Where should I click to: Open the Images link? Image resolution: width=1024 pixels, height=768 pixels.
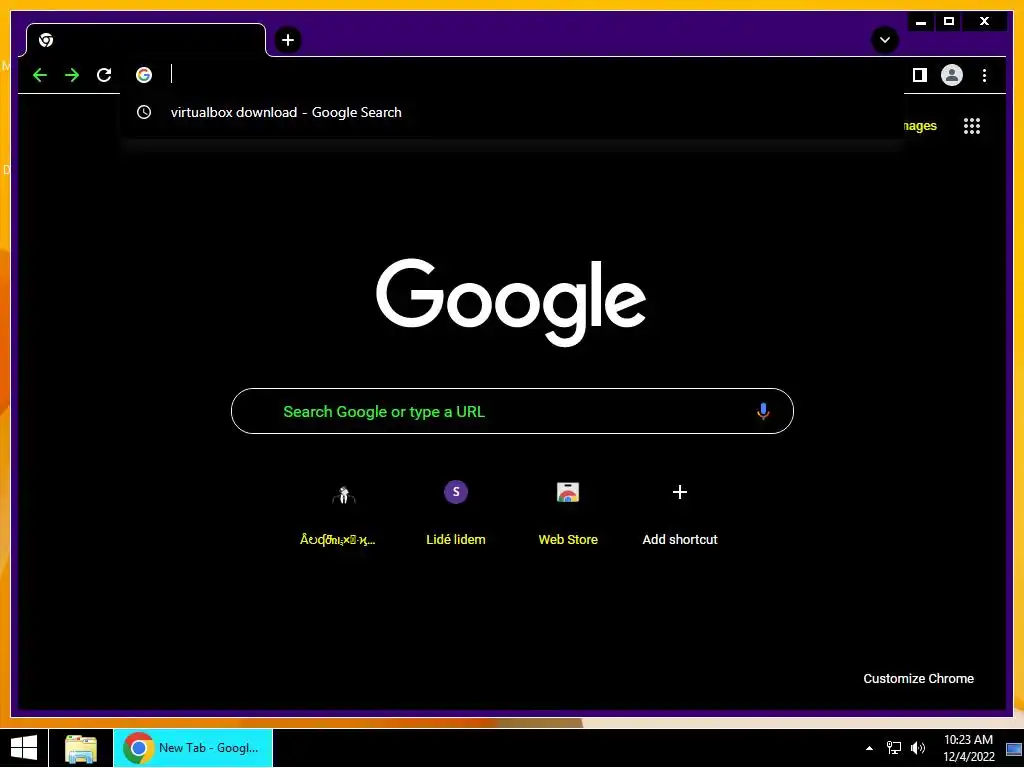pyautogui.click(x=920, y=126)
